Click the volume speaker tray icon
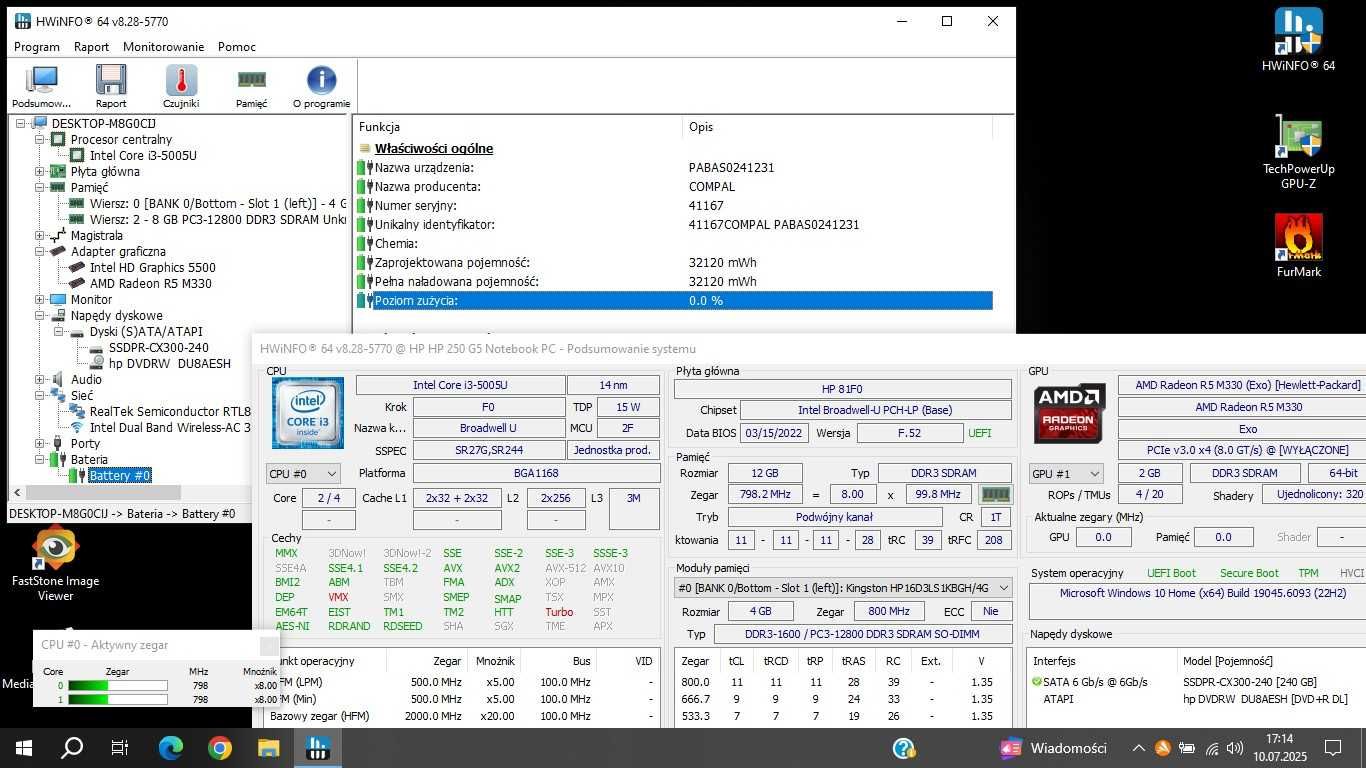This screenshot has height=768, width=1366. [x=1236, y=748]
